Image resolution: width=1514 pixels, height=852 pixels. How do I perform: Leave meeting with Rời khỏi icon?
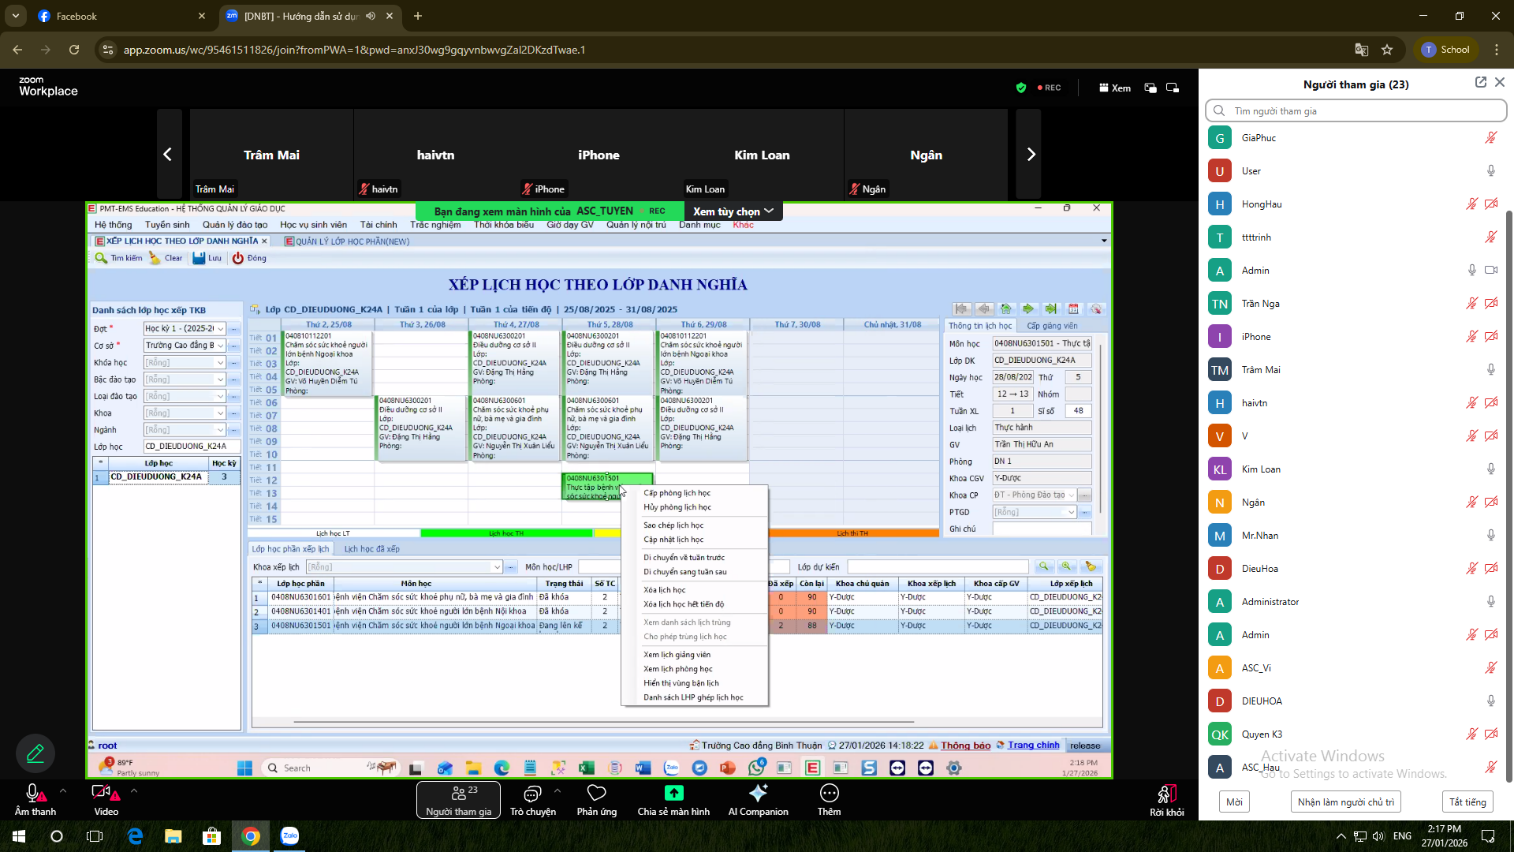coord(1166,794)
